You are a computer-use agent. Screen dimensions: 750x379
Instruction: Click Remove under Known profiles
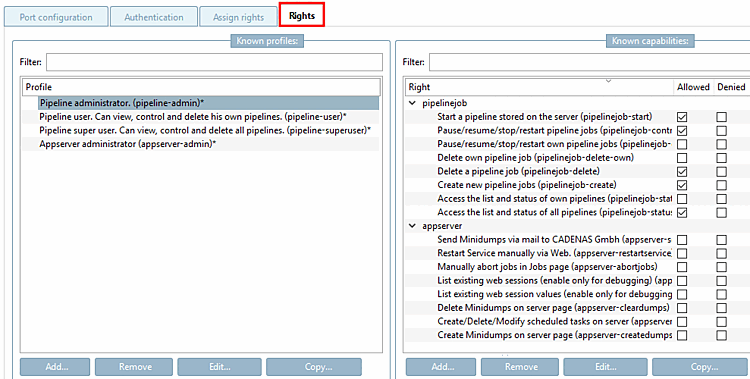[x=134, y=367]
